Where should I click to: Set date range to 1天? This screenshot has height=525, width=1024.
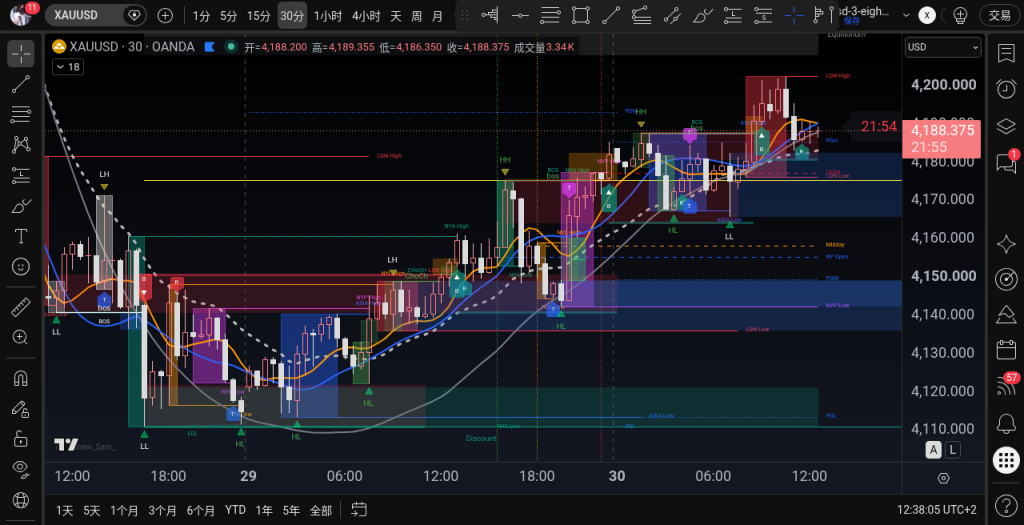coord(65,510)
